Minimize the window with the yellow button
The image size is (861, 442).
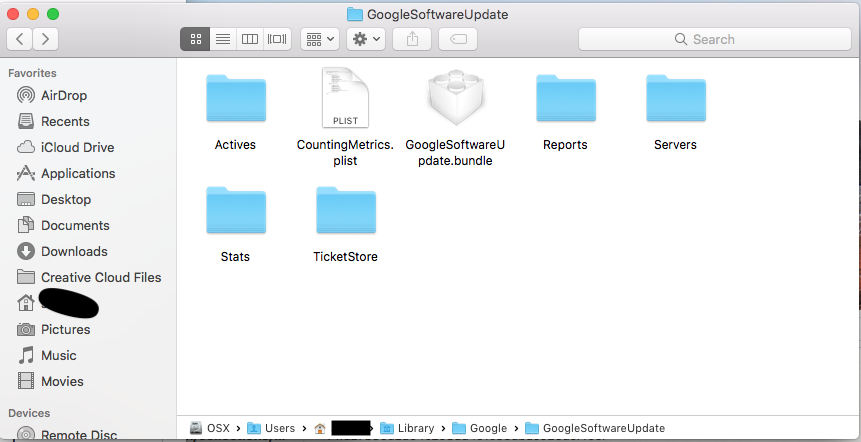(x=33, y=14)
